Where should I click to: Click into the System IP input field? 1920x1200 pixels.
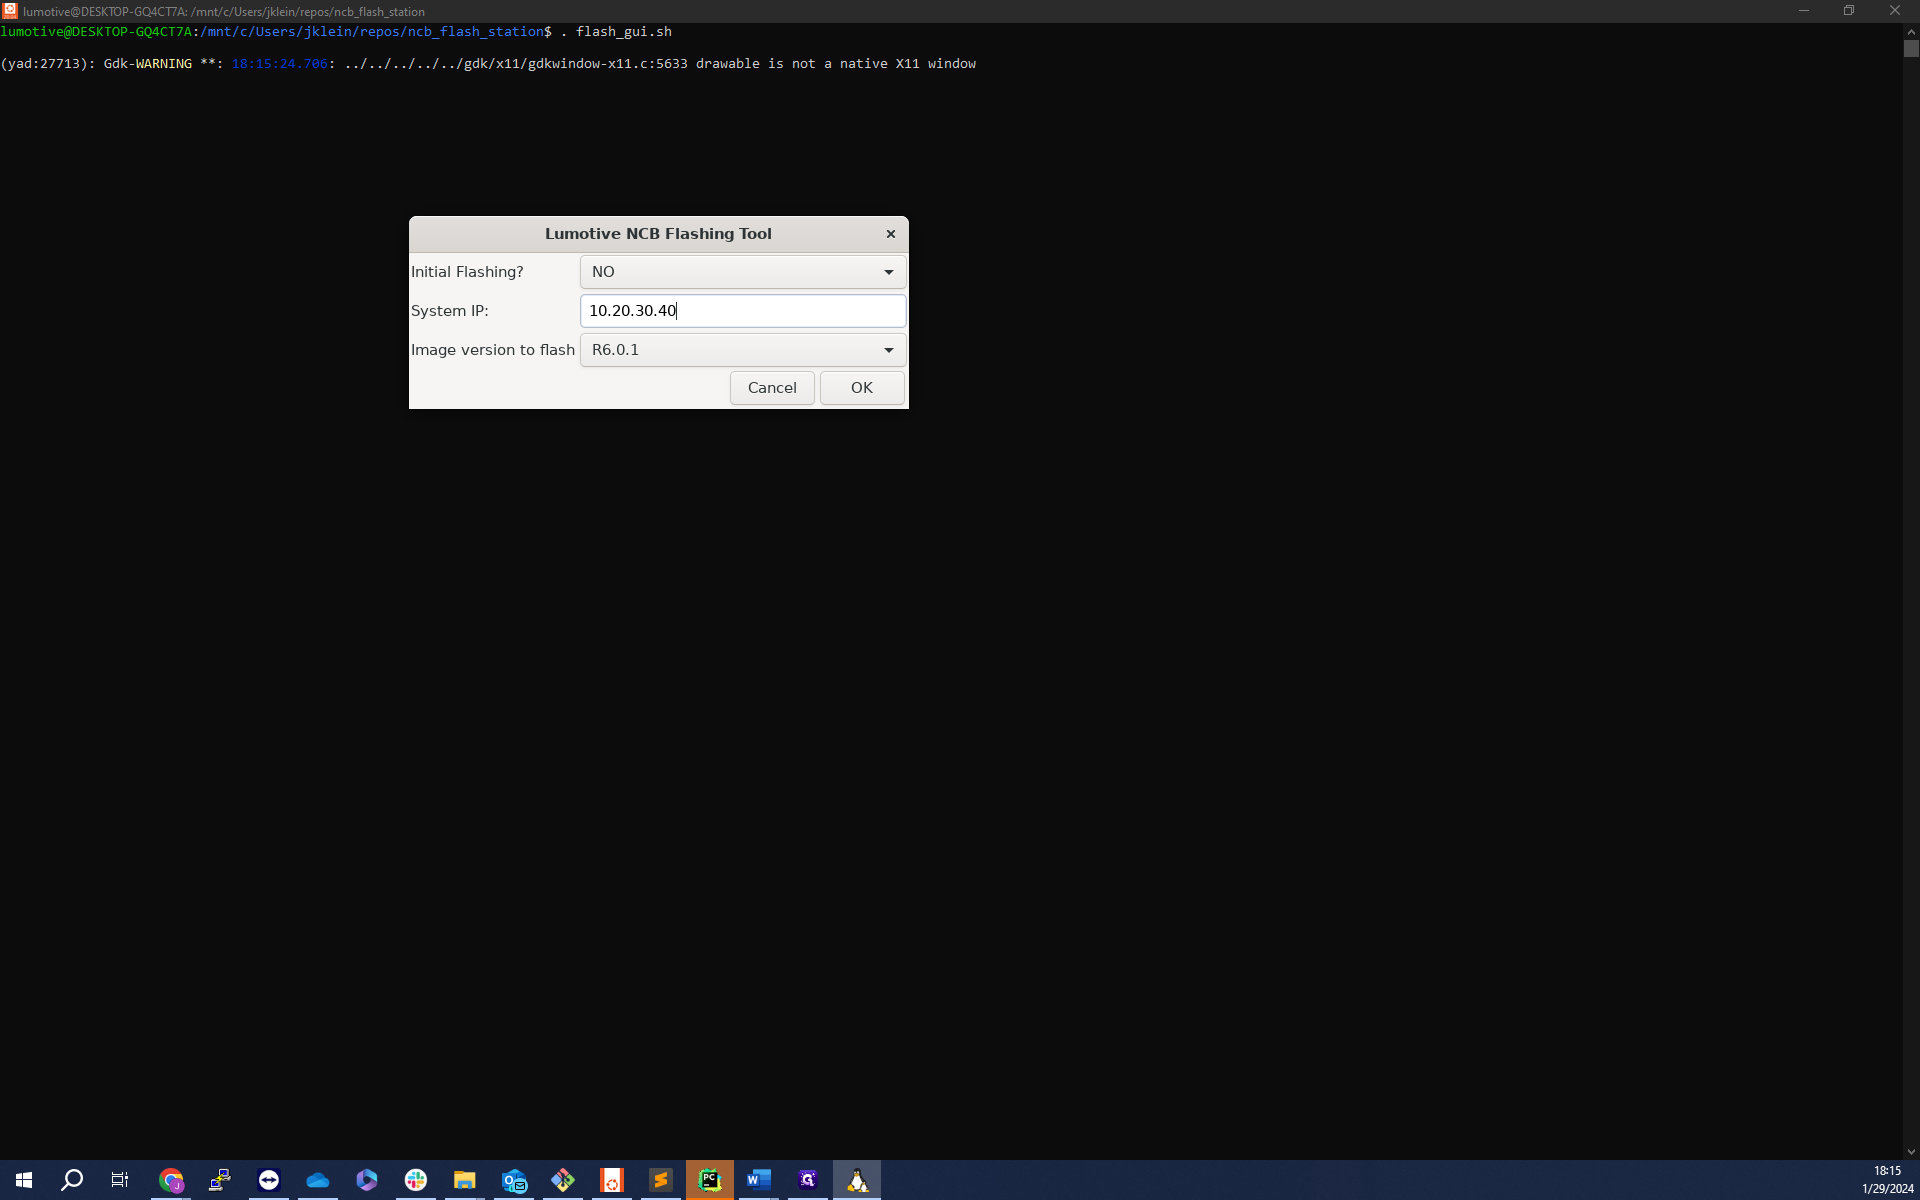click(743, 311)
